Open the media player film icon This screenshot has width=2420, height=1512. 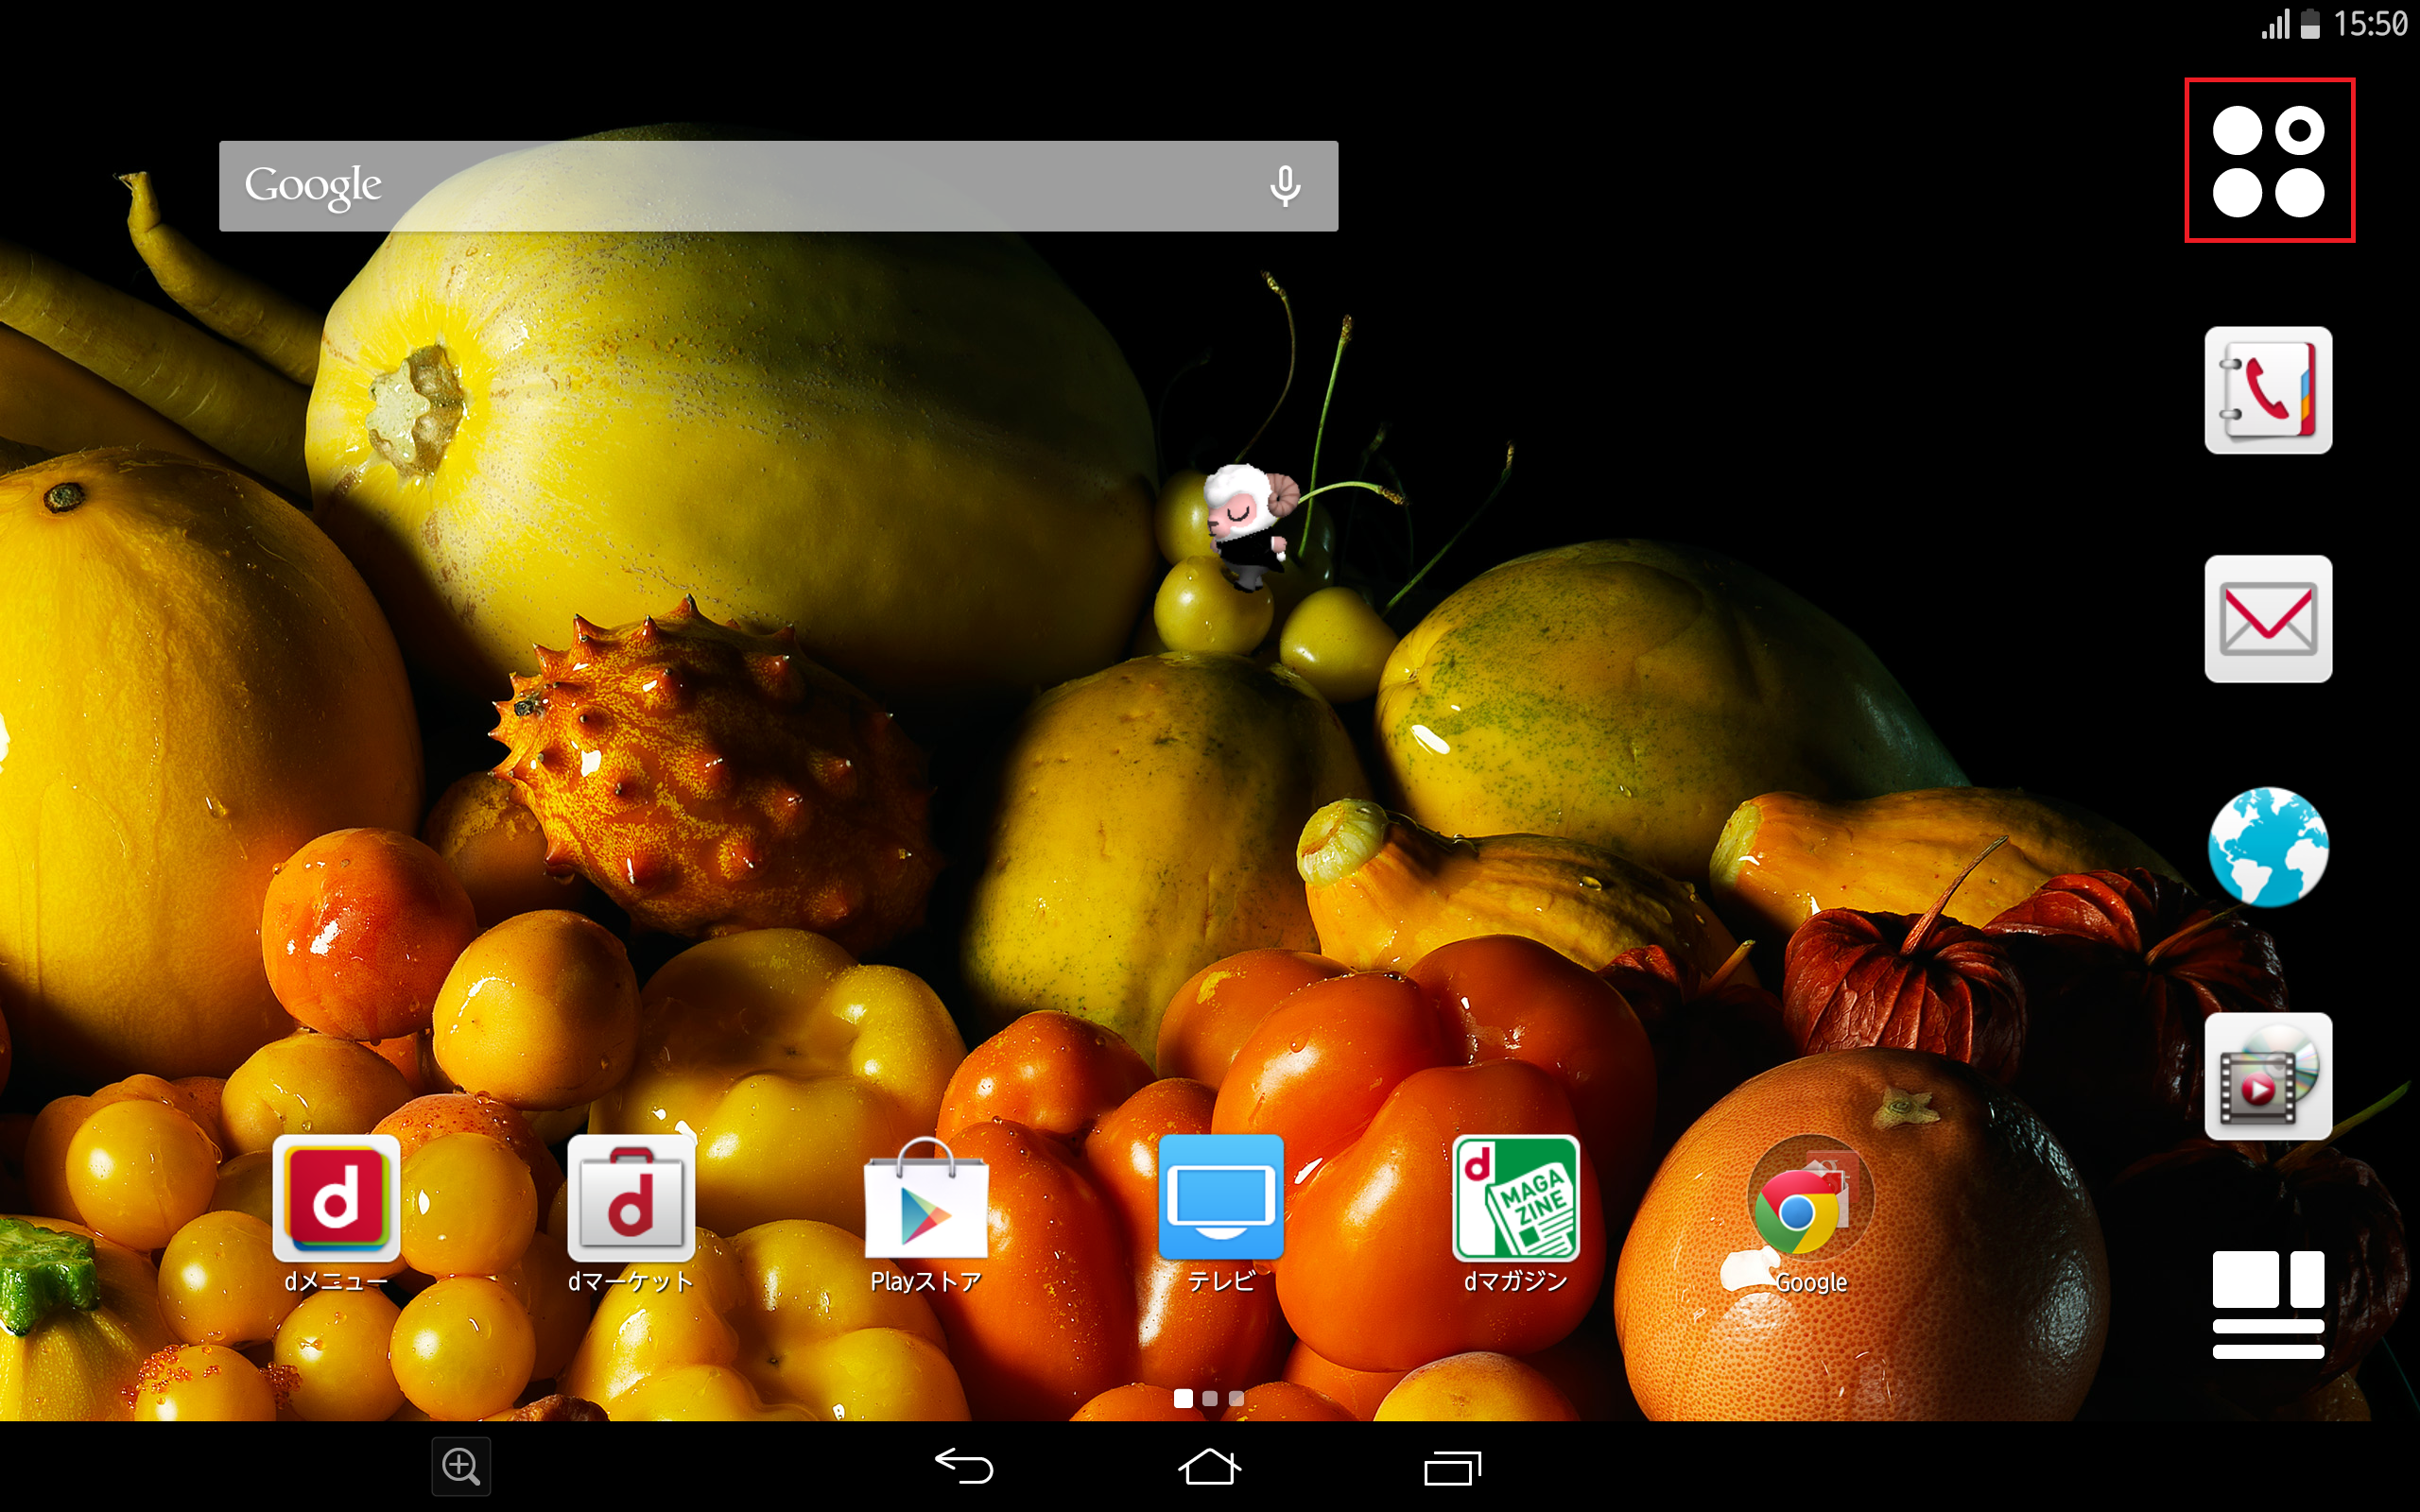[2267, 1076]
